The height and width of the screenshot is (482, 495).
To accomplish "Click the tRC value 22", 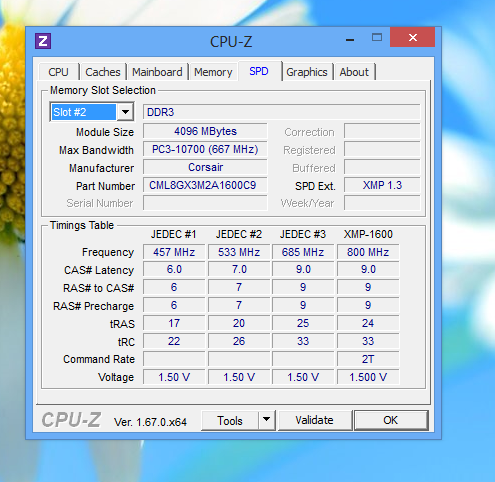I will click(x=174, y=341).
